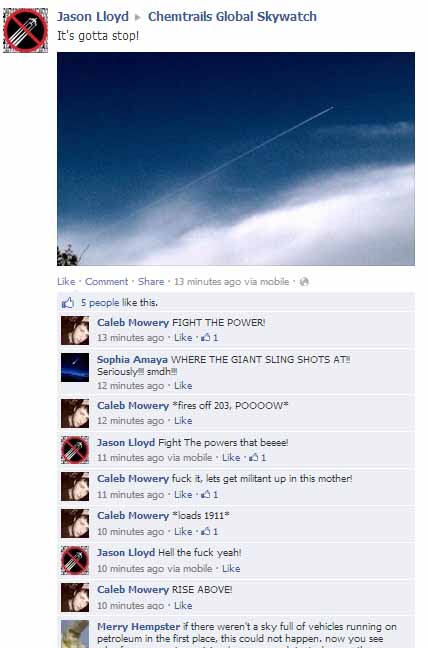The image size is (428, 648).
Task: Click the globe privacy icon after the timestamp
Action: coord(304,282)
